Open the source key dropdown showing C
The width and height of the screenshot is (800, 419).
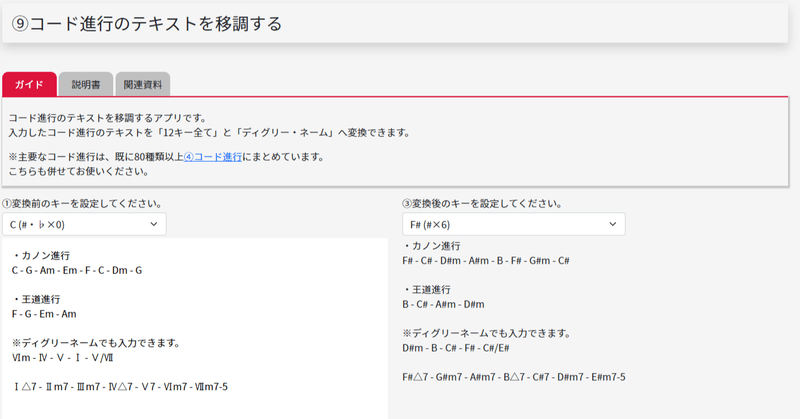coord(84,225)
